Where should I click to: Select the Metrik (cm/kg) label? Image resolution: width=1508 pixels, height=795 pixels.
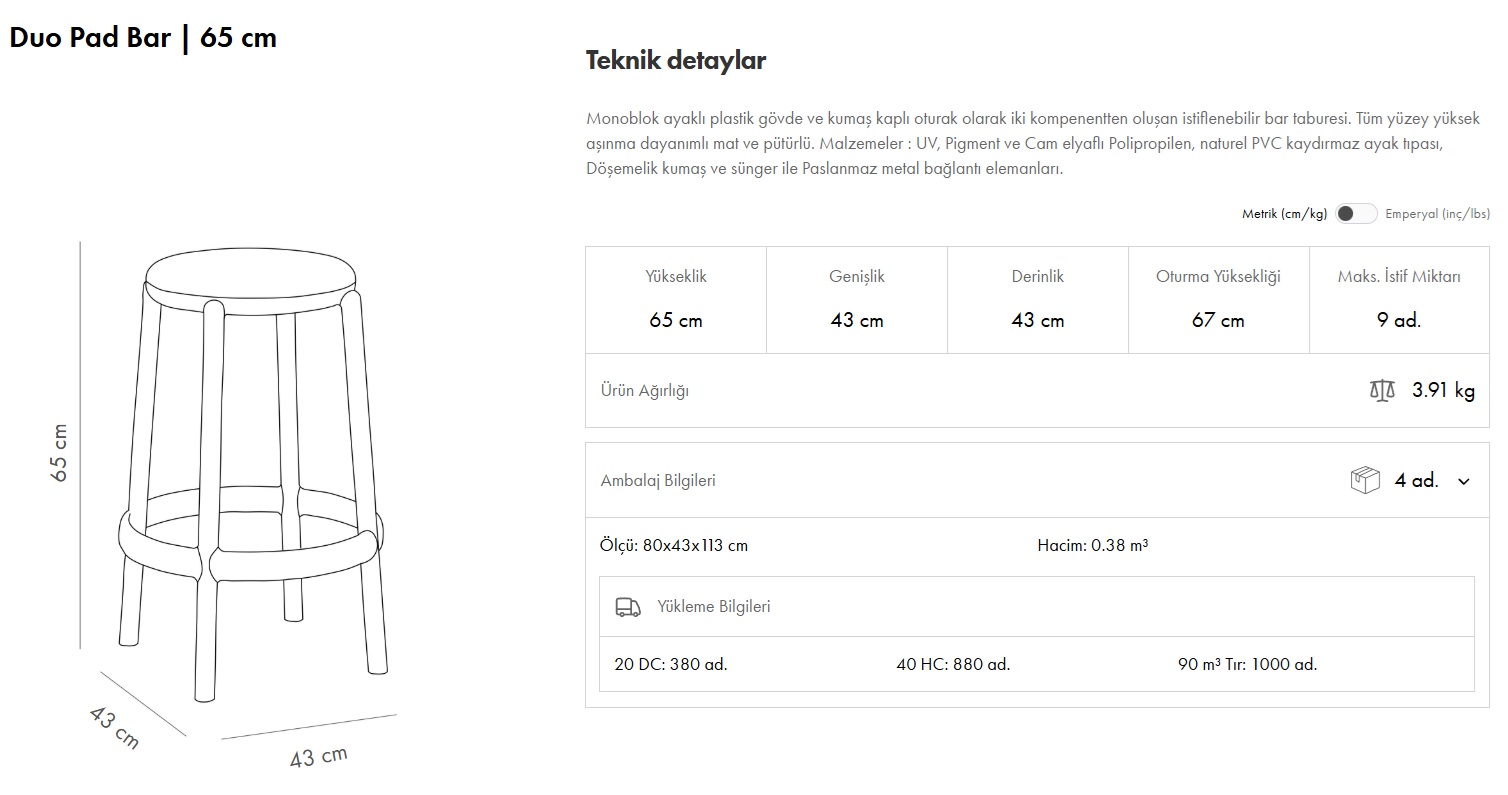click(x=1284, y=214)
